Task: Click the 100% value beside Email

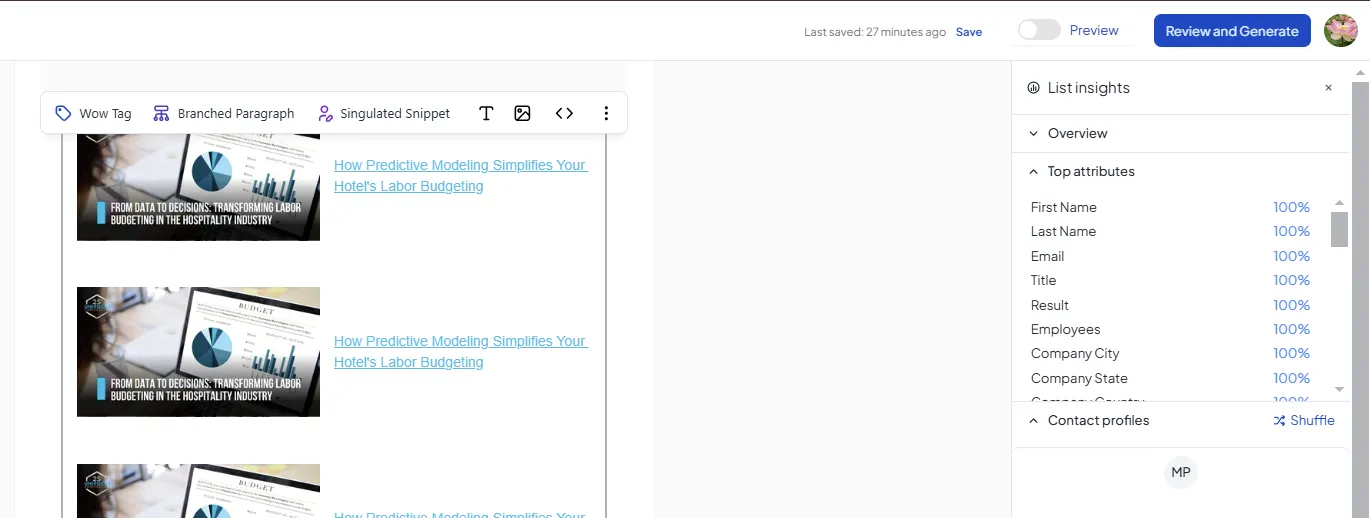Action: tap(1291, 256)
